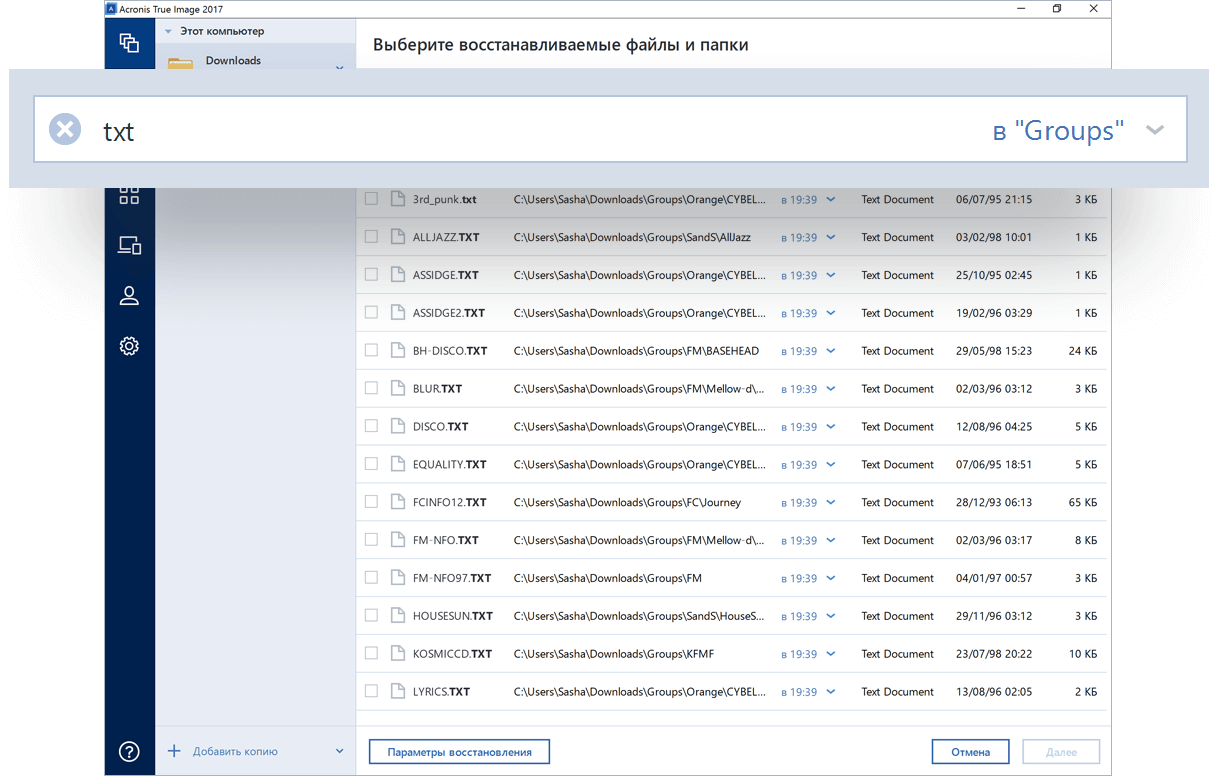The image size is (1219, 776).
Task: Open Add copy dropdown arrow
Action: (339, 751)
